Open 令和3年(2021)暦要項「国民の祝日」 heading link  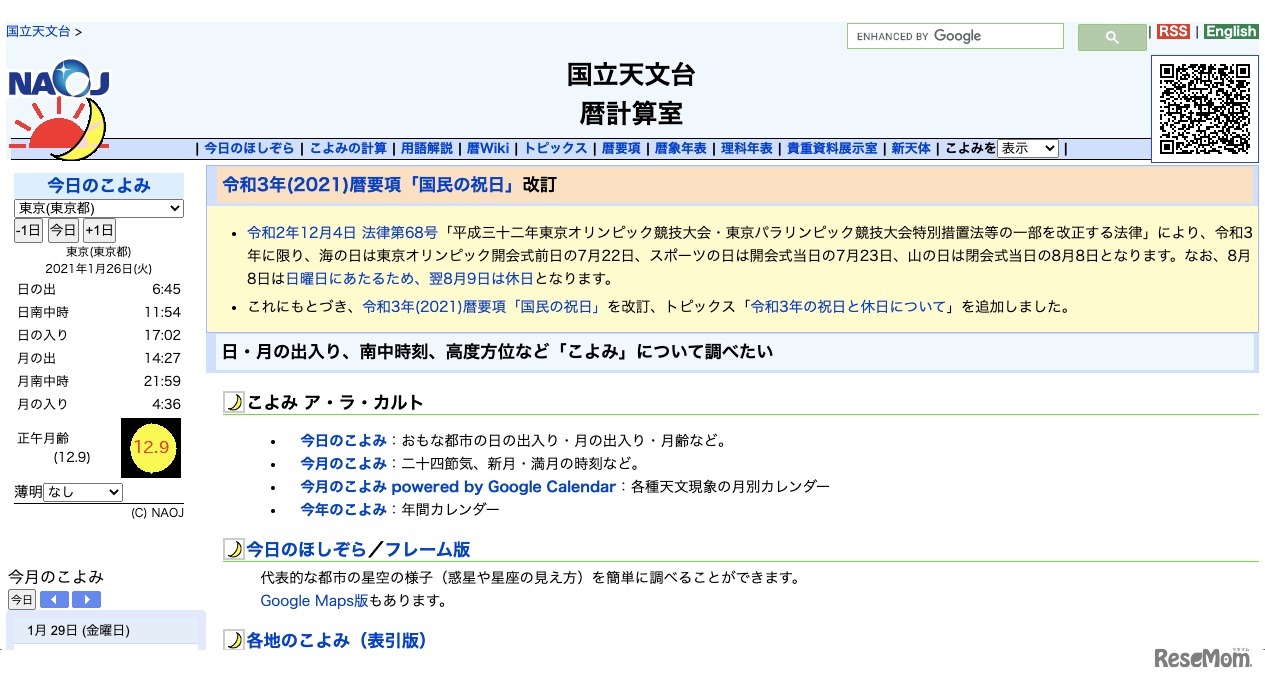pyautogui.click(x=367, y=185)
